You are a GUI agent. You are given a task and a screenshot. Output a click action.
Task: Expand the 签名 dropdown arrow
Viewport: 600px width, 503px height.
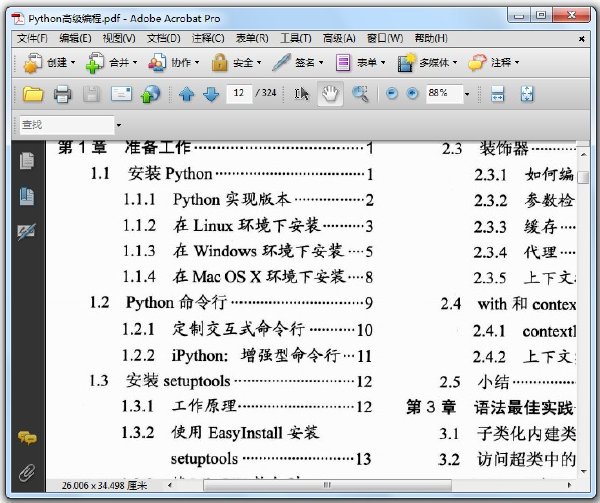[321, 62]
